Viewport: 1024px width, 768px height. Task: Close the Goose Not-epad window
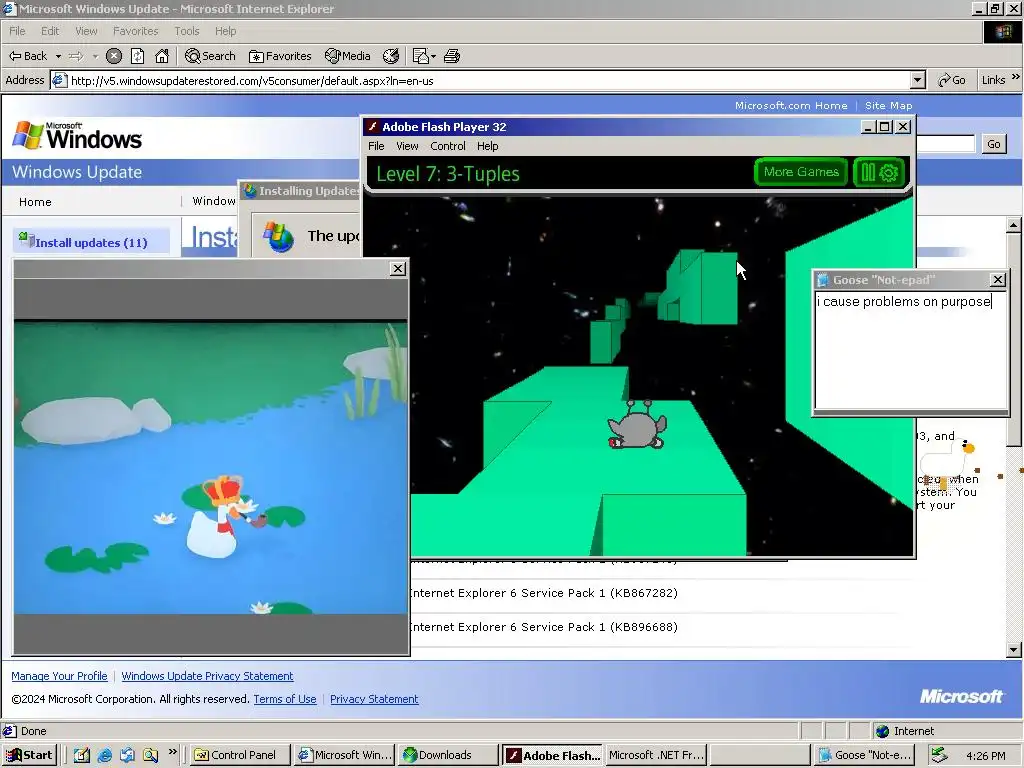coord(998,280)
